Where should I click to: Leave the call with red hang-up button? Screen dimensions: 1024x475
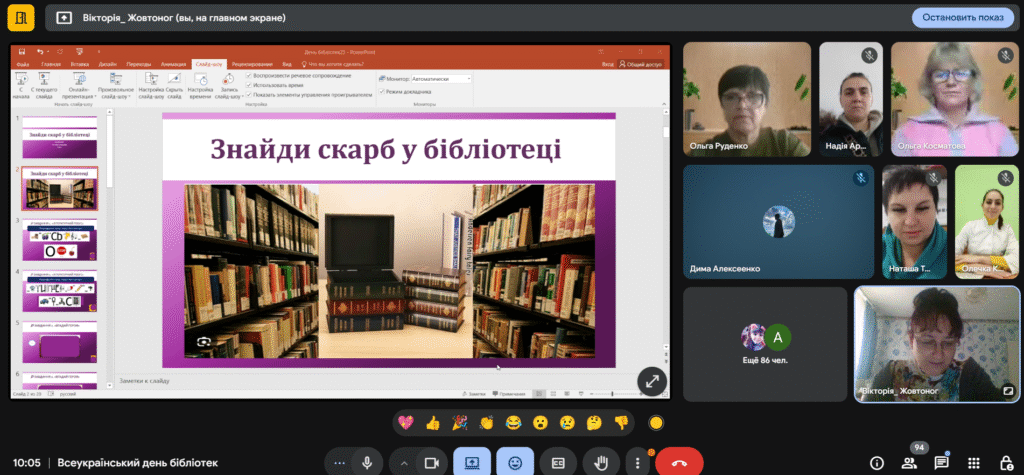(679, 462)
